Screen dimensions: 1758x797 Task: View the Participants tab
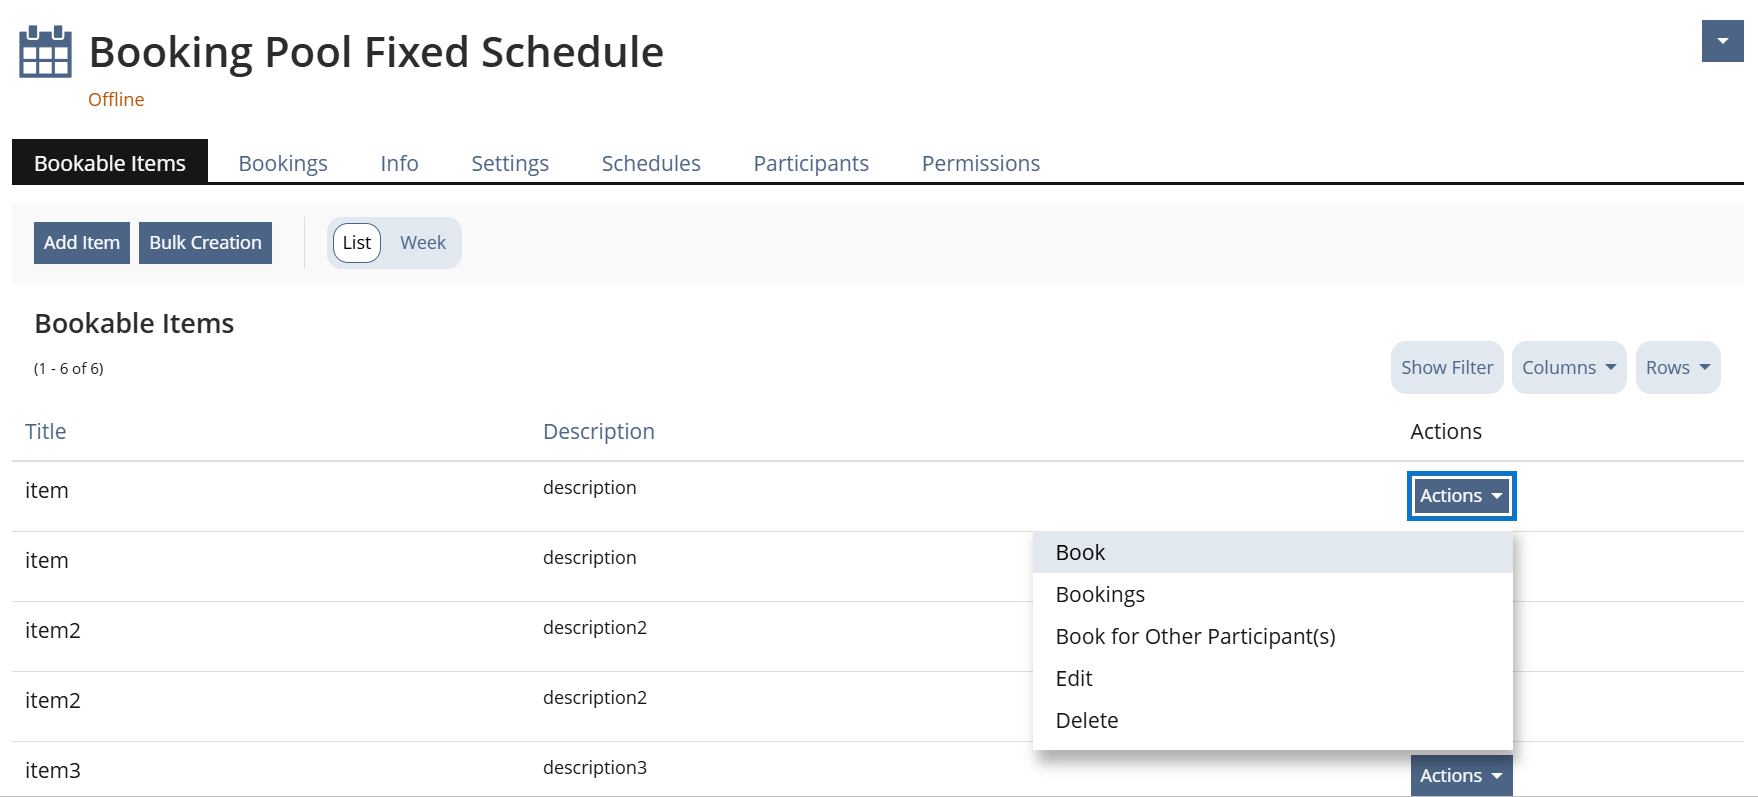coord(810,163)
